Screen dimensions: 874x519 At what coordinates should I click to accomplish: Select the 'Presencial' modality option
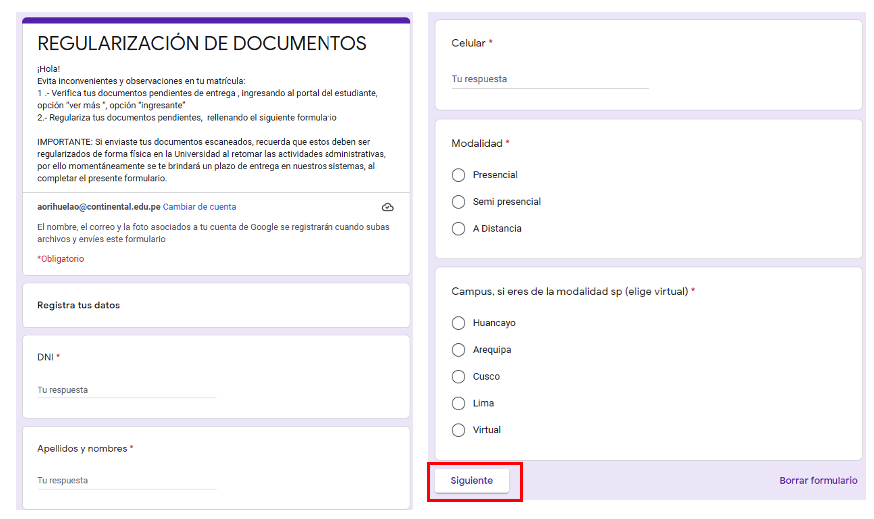tap(458, 175)
